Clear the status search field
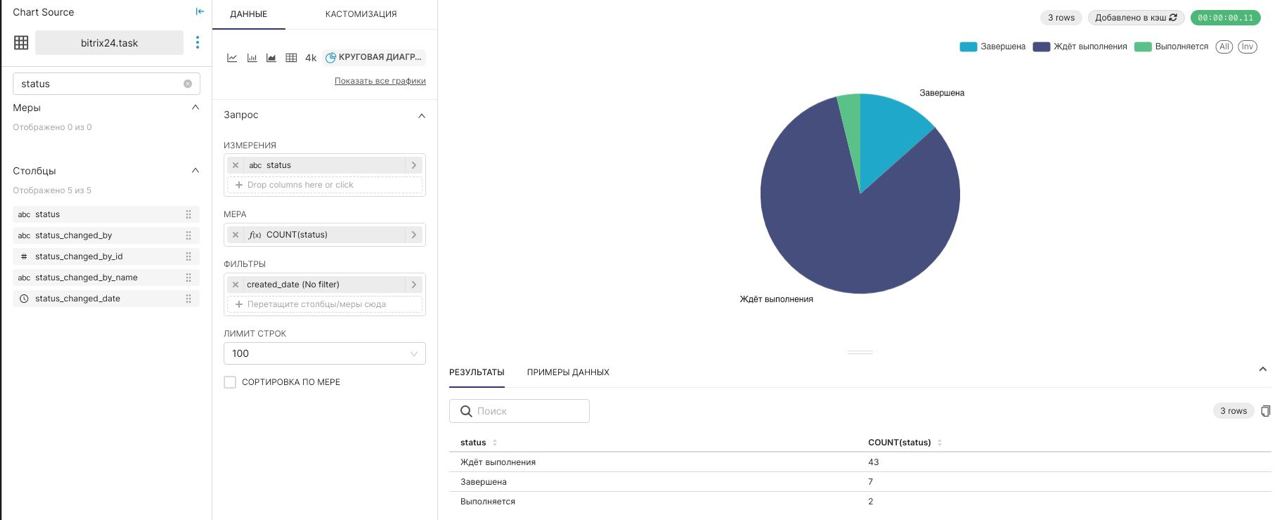The height and width of the screenshot is (520, 1280). pos(187,84)
